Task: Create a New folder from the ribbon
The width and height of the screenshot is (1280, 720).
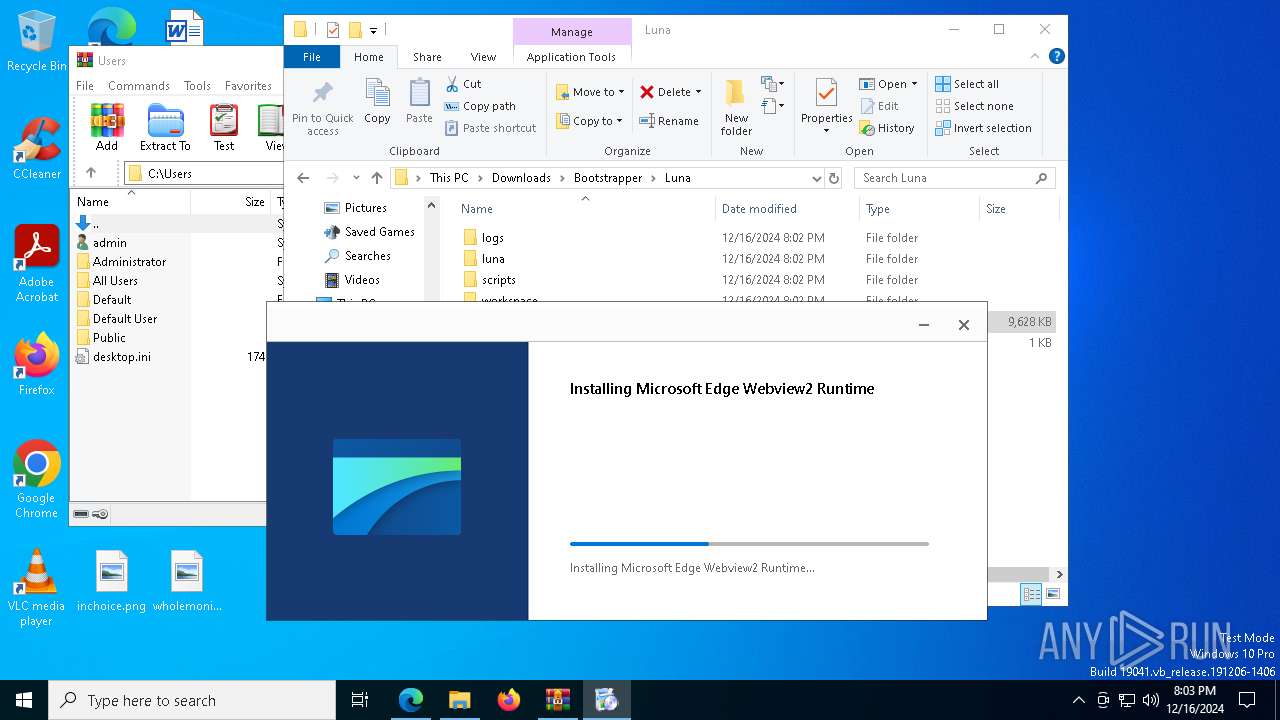Action: [x=736, y=108]
